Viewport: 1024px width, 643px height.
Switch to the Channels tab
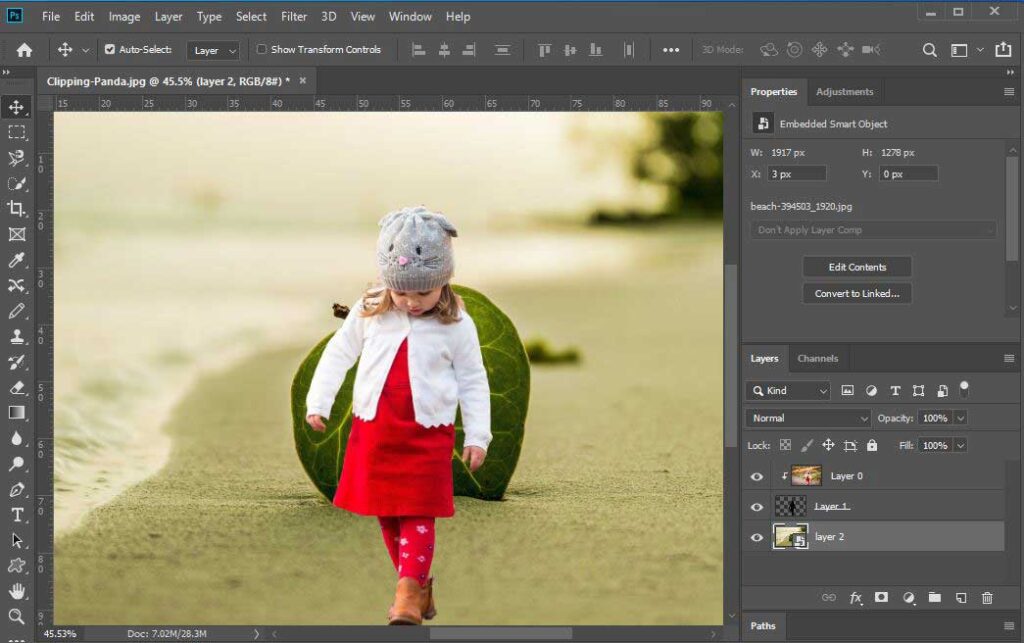[818, 358]
